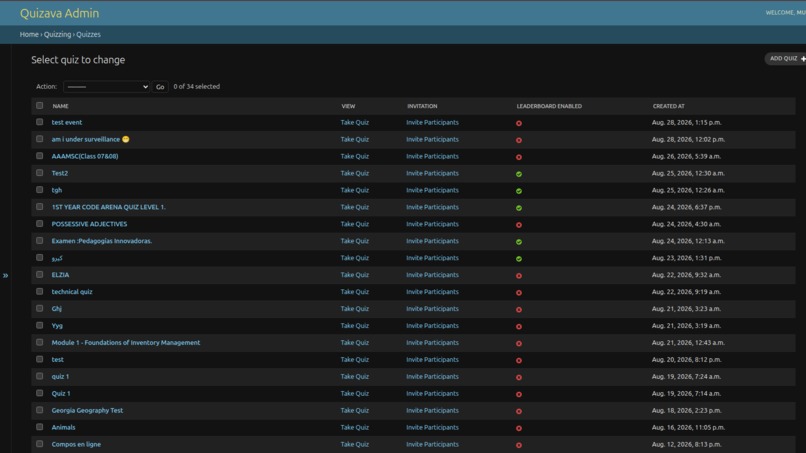
Task: Open the AAAMSC(Class 07&08) quiz
Action: [x=85, y=156]
